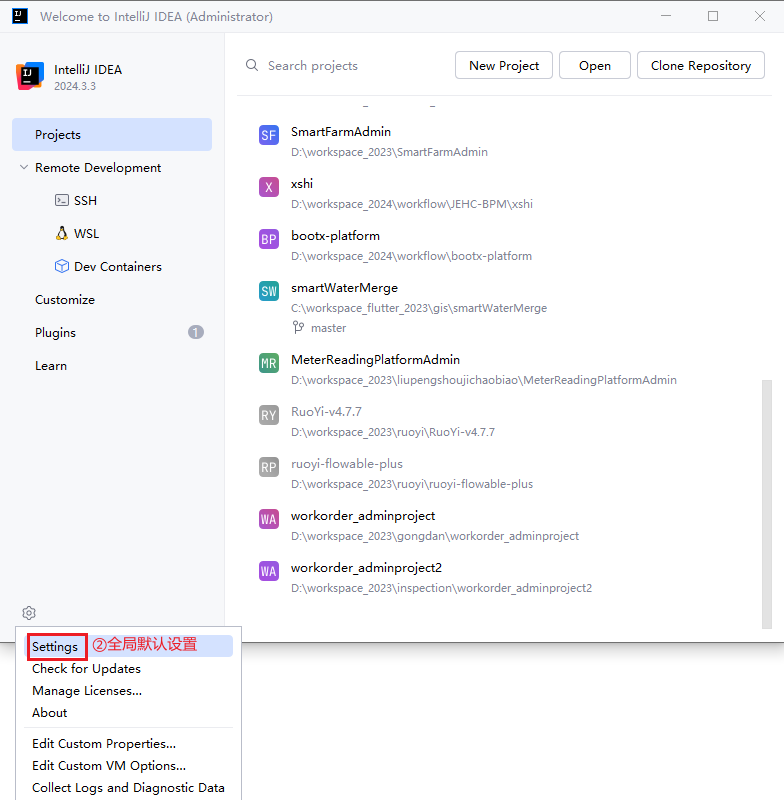
Task: Open the RuoYi-v4.7.7 project
Action: [326, 412]
